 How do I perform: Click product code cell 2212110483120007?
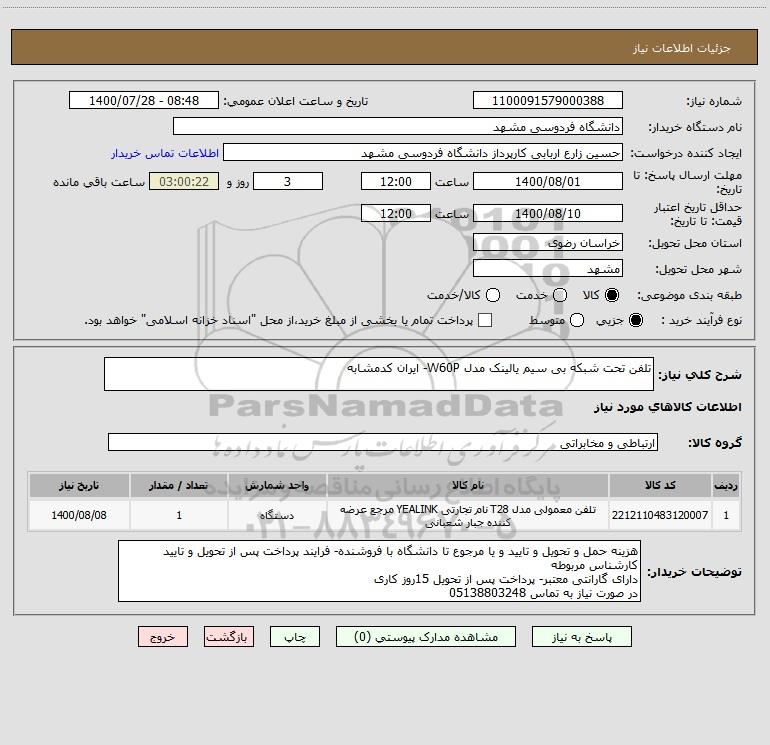(x=660, y=515)
